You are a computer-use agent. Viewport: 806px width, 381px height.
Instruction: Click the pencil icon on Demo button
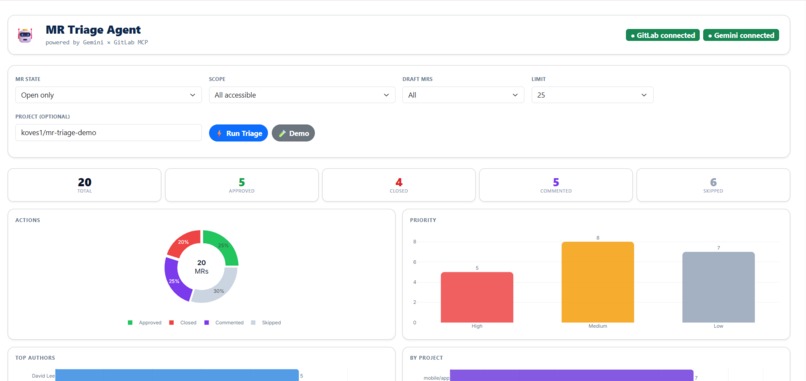[x=282, y=133]
